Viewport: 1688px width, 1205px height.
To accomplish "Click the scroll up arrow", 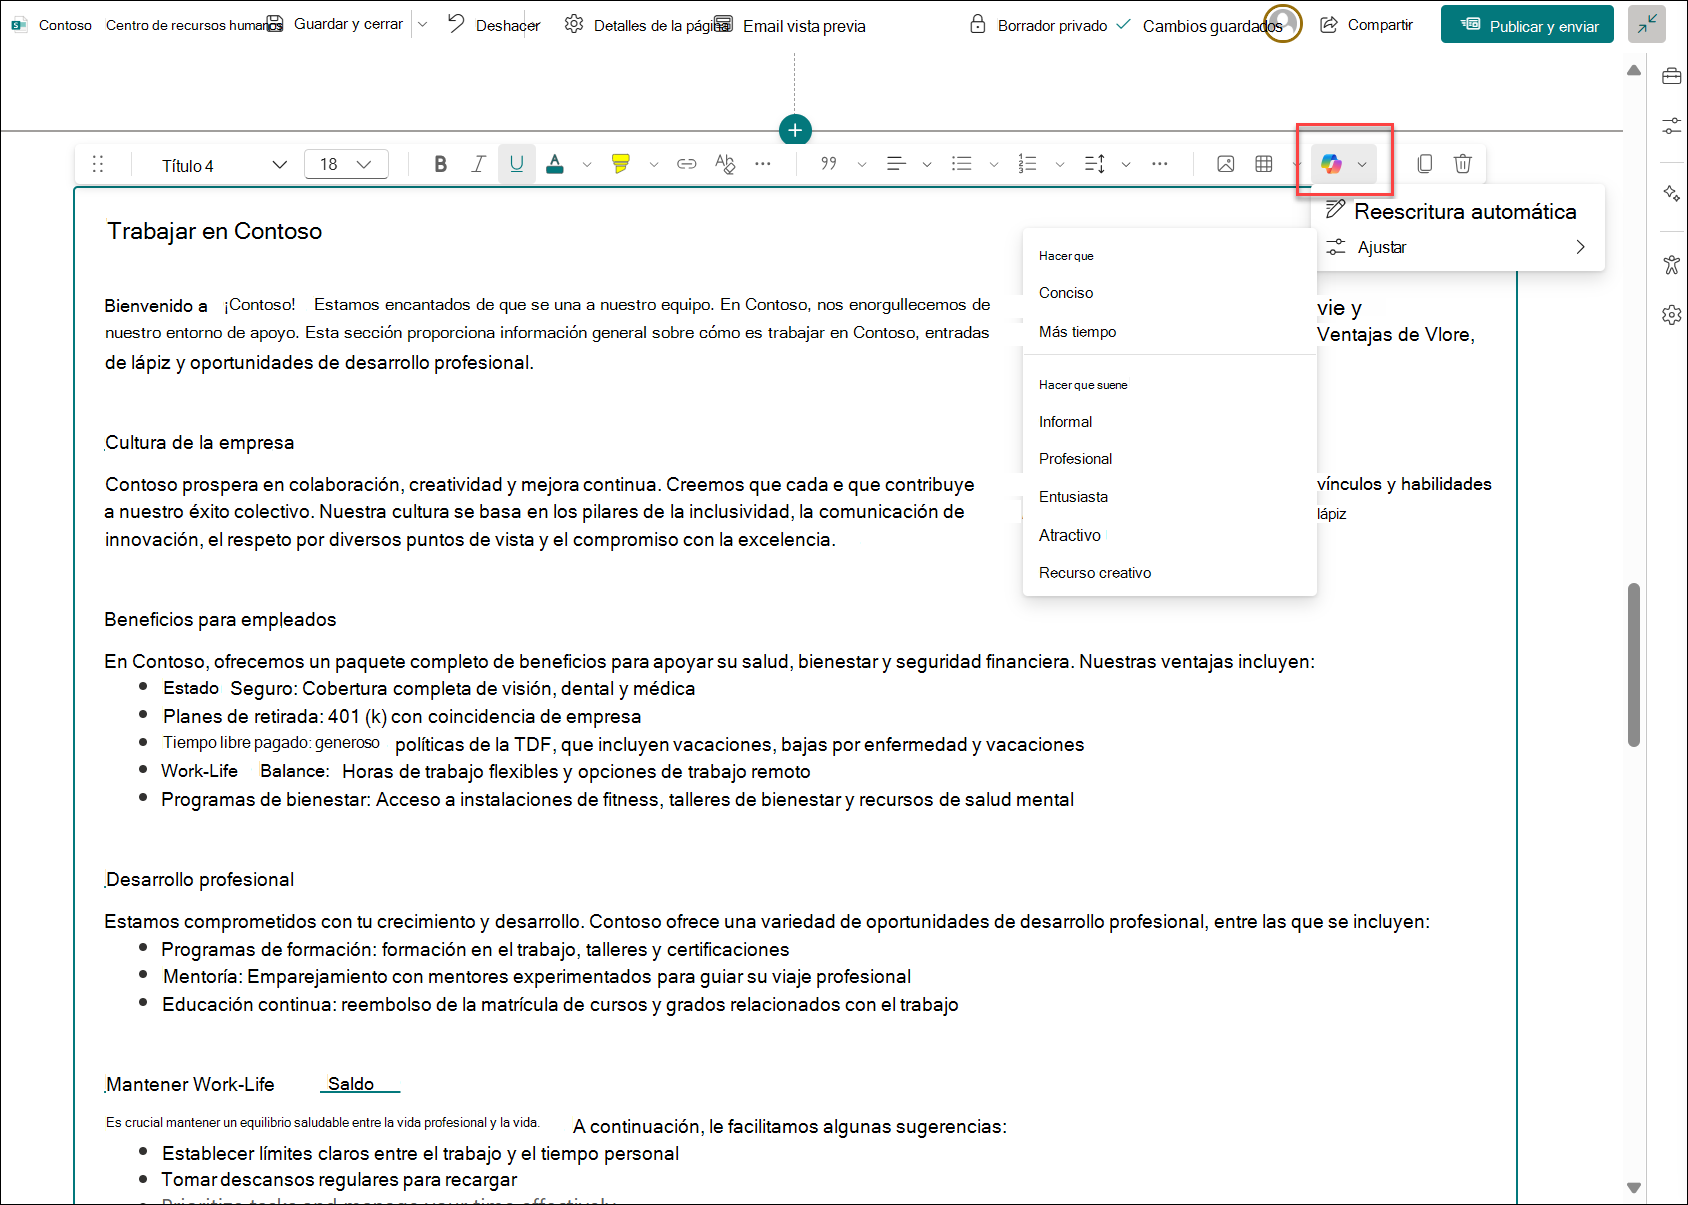I will tap(1634, 70).
